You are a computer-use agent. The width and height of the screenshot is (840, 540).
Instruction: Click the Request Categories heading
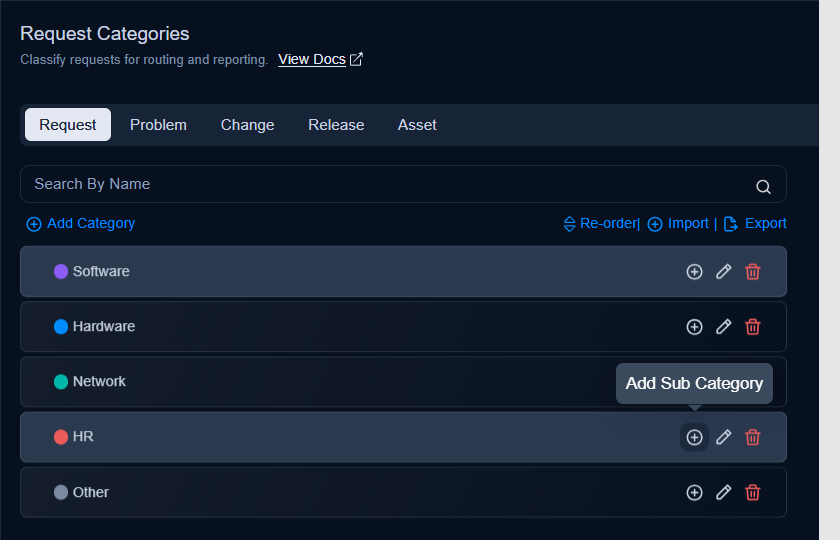(x=104, y=34)
